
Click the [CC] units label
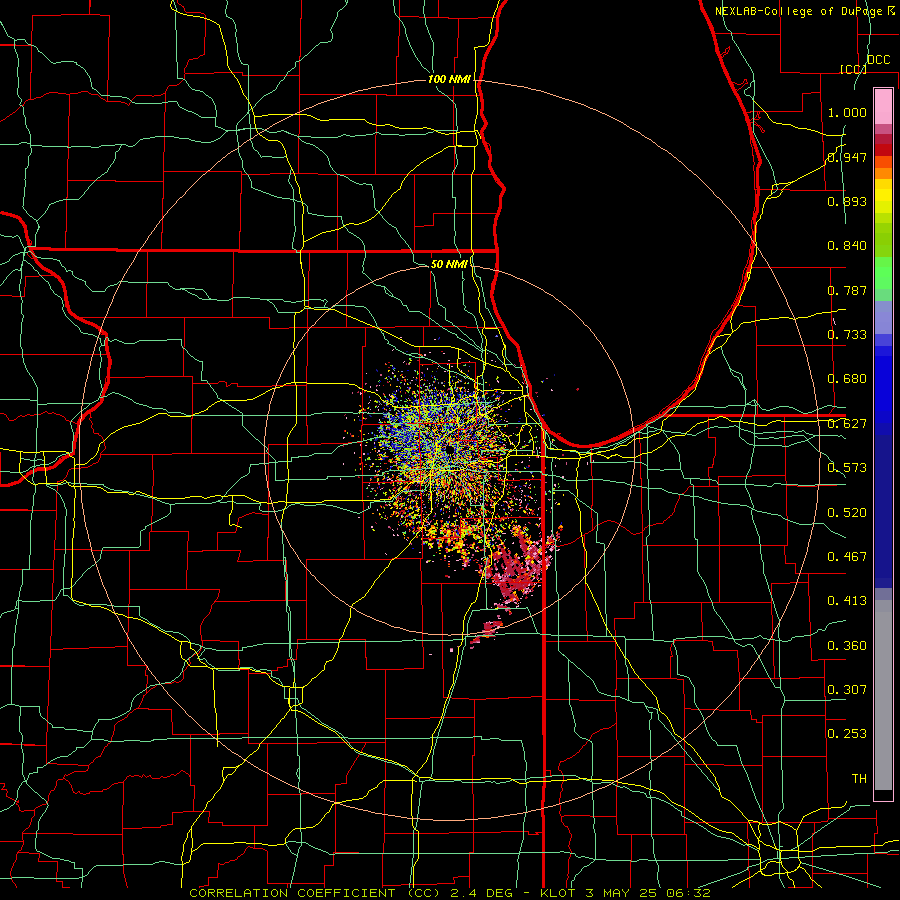[853, 69]
